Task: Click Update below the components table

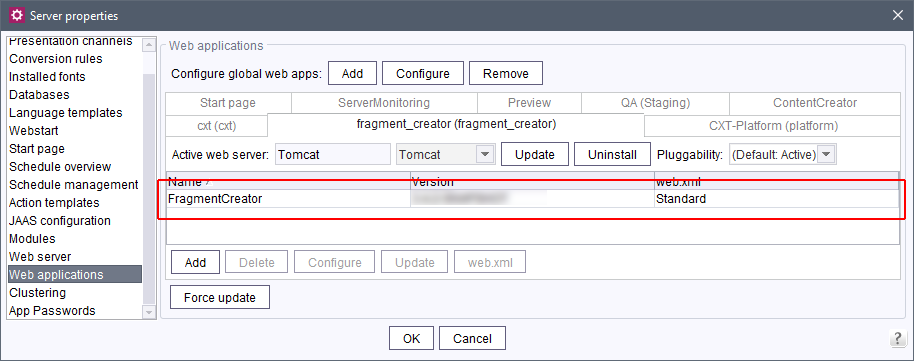Action: [x=414, y=262]
